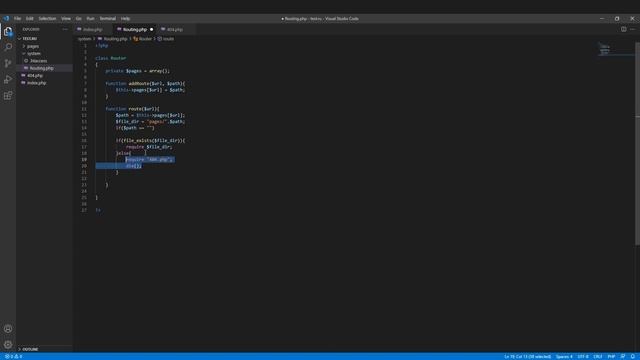640x360 pixels.
Task: Open notifications bell in status bar
Action: (633, 356)
